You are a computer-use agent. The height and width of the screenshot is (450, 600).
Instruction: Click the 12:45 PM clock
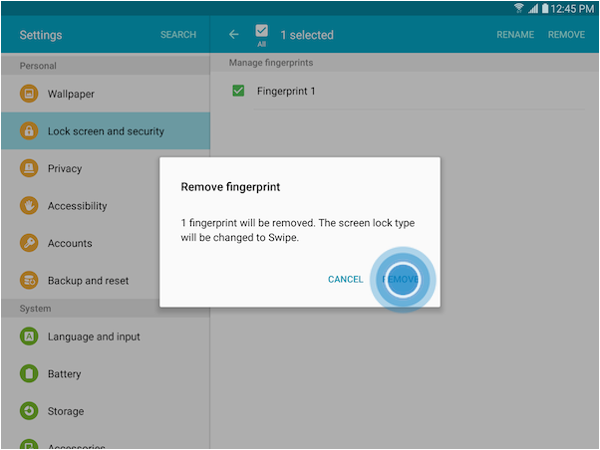(x=572, y=8)
